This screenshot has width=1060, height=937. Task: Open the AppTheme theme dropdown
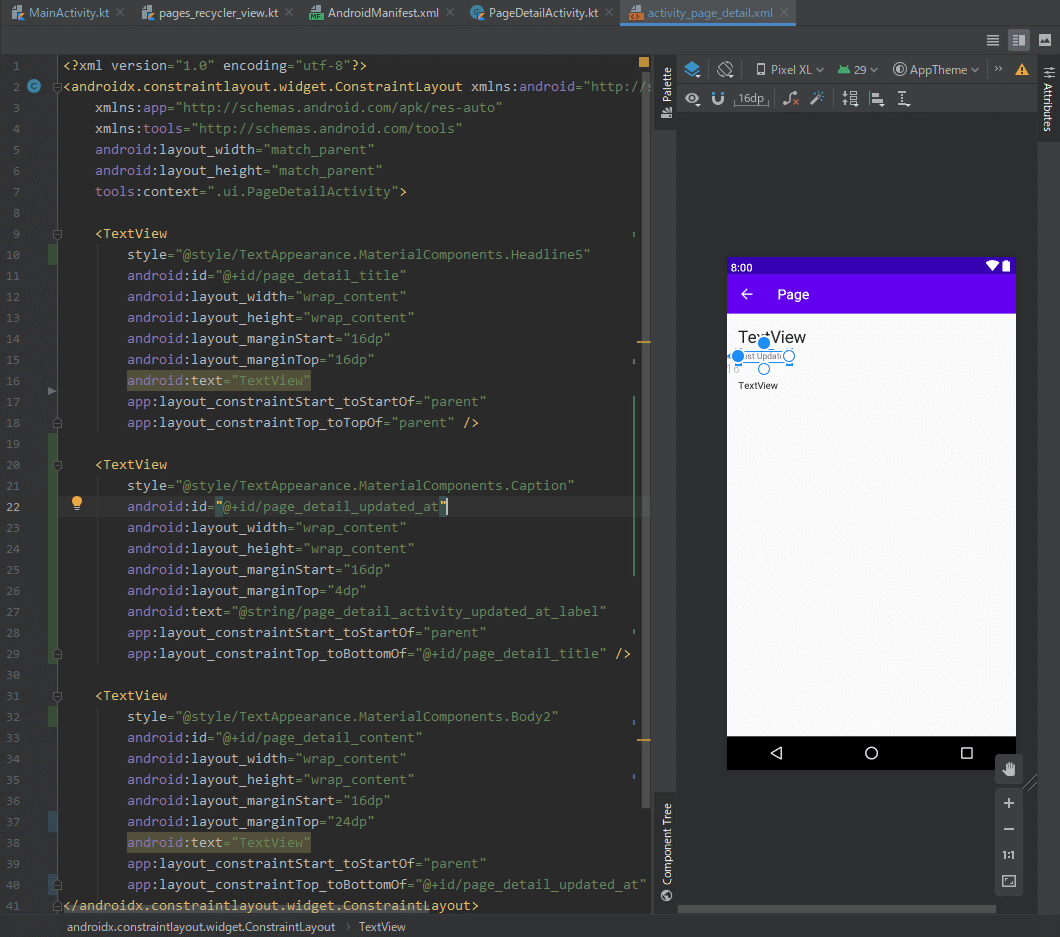click(936, 70)
